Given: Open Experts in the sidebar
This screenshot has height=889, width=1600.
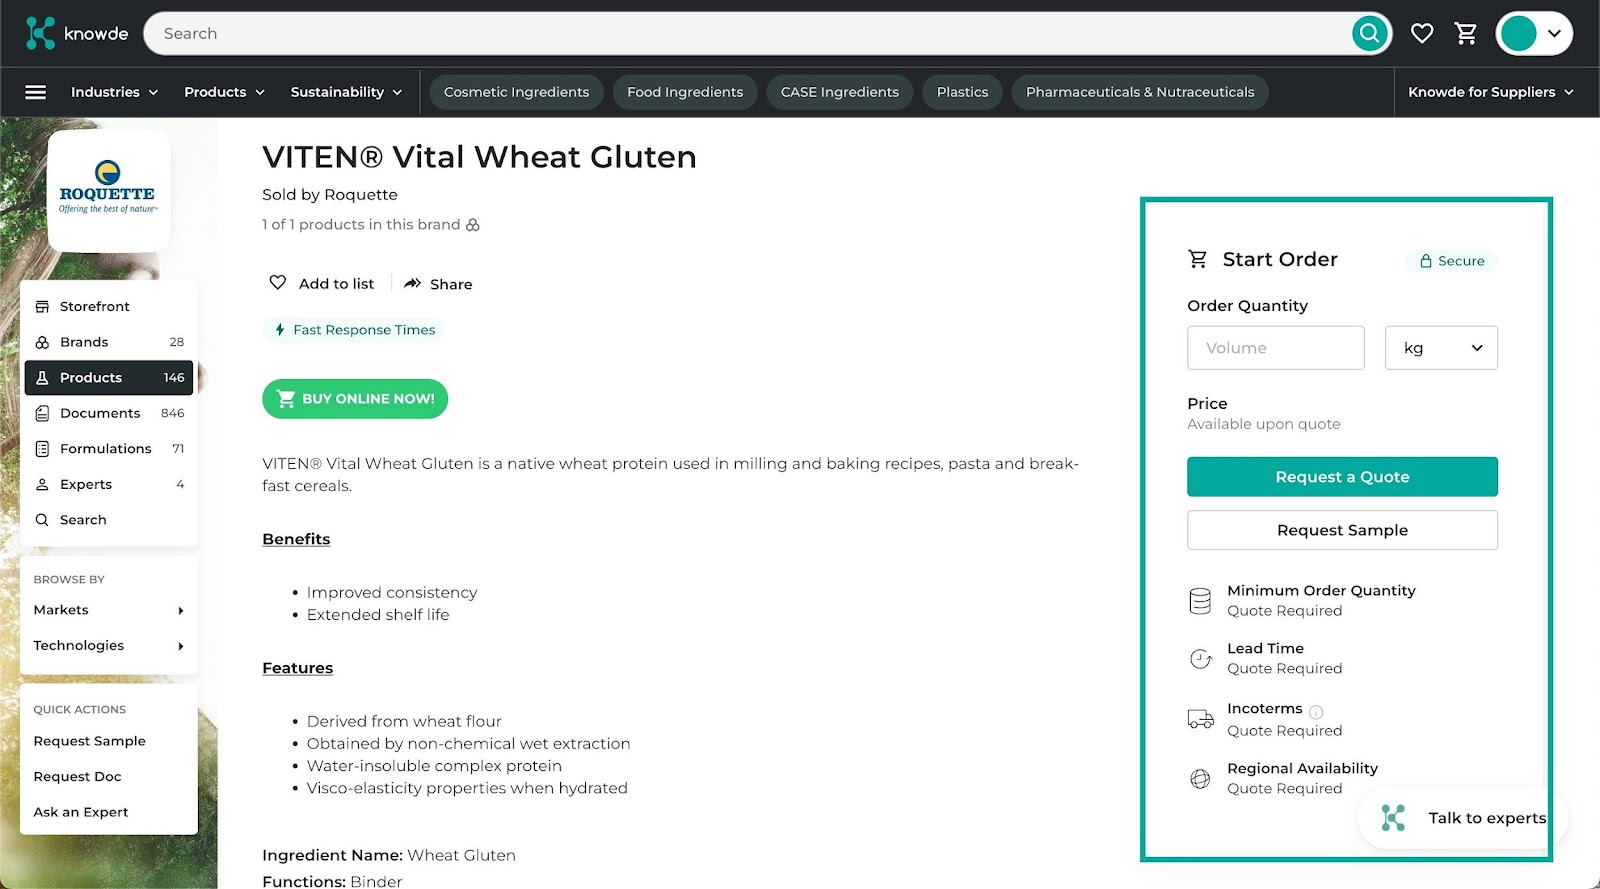Looking at the screenshot, I should [109, 484].
